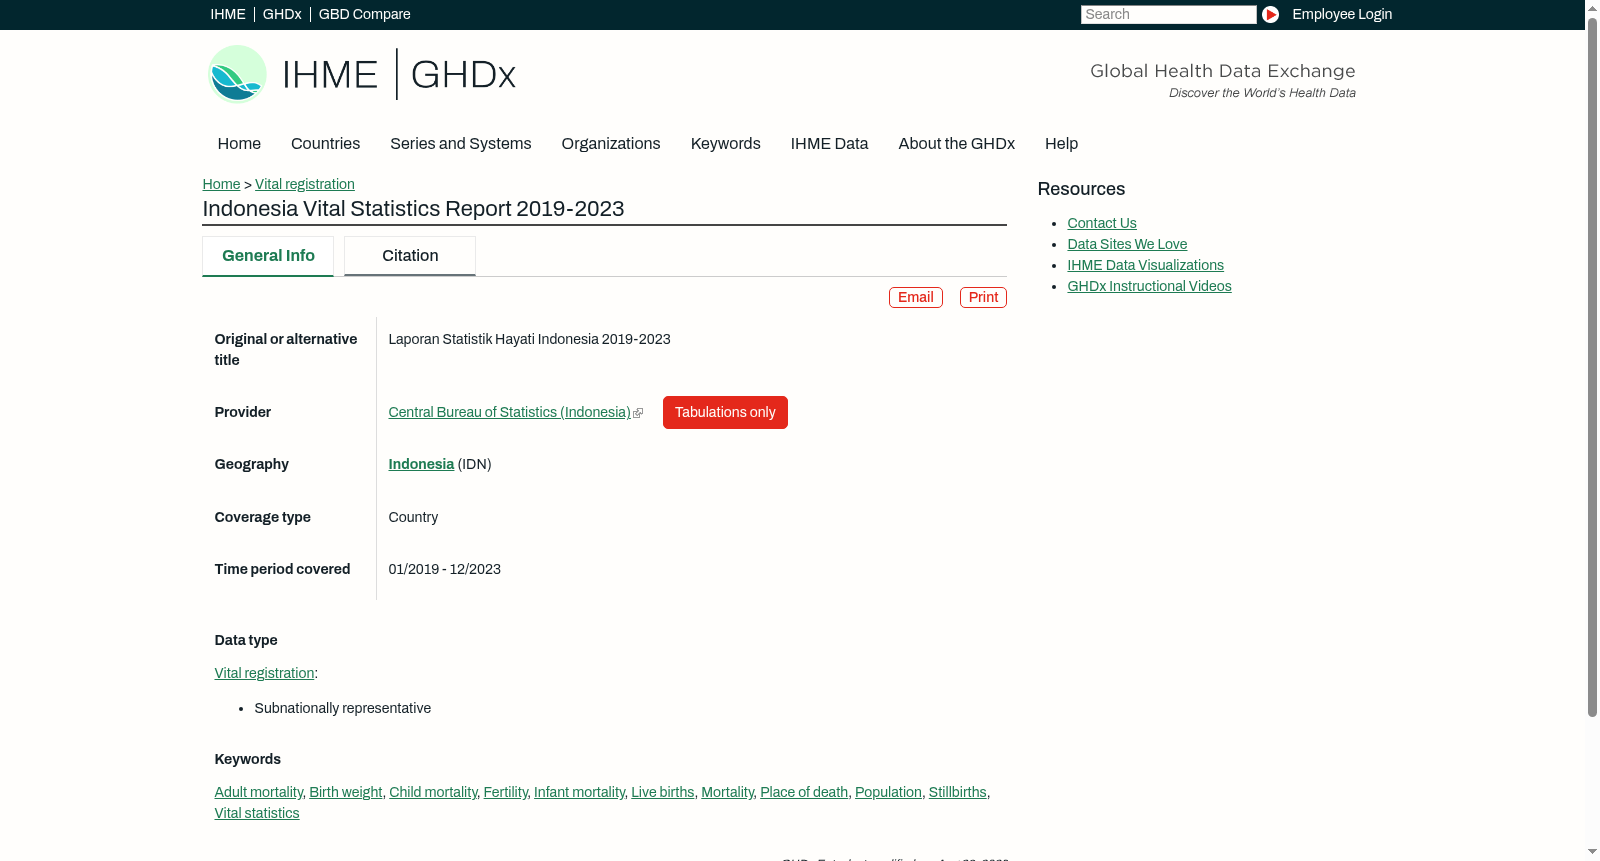Open the Child mortality keyword
Viewport: 1600px width, 861px height.
[x=433, y=792]
